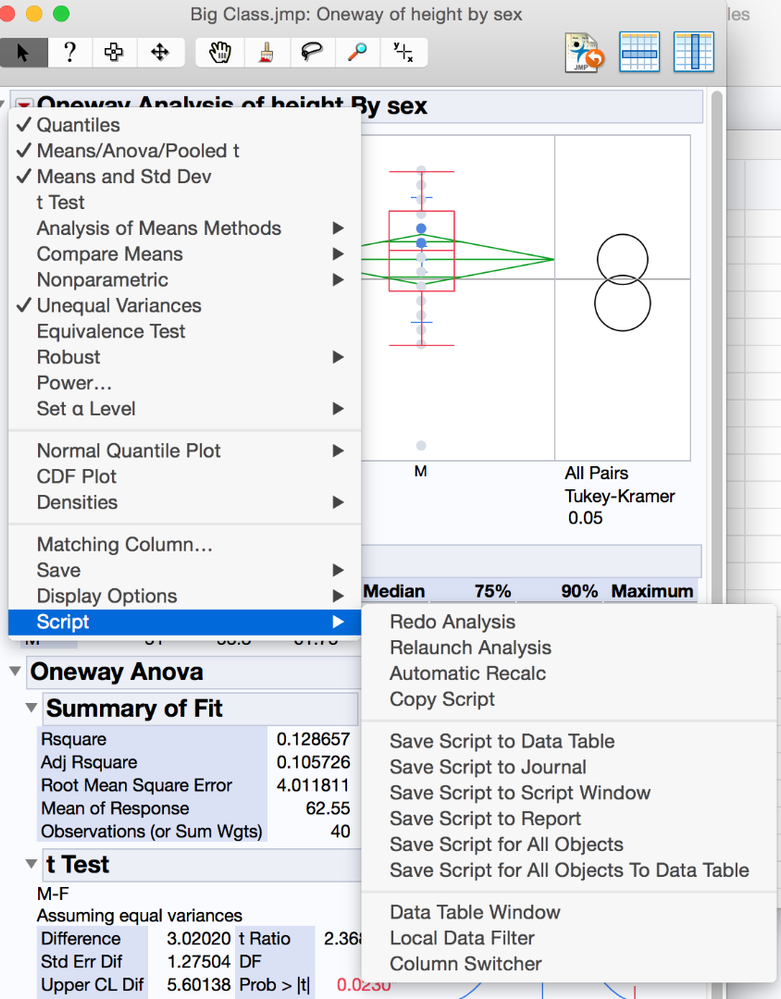The height and width of the screenshot is (999, 781).
Task: Toggle the Quantiles option
Action: [x=185, y=125]
